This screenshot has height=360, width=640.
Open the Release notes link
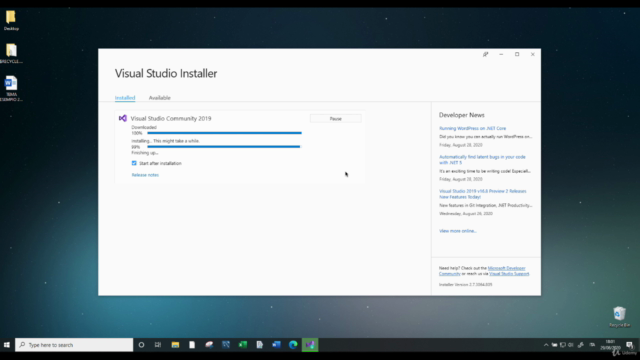(x=145, y=175)
